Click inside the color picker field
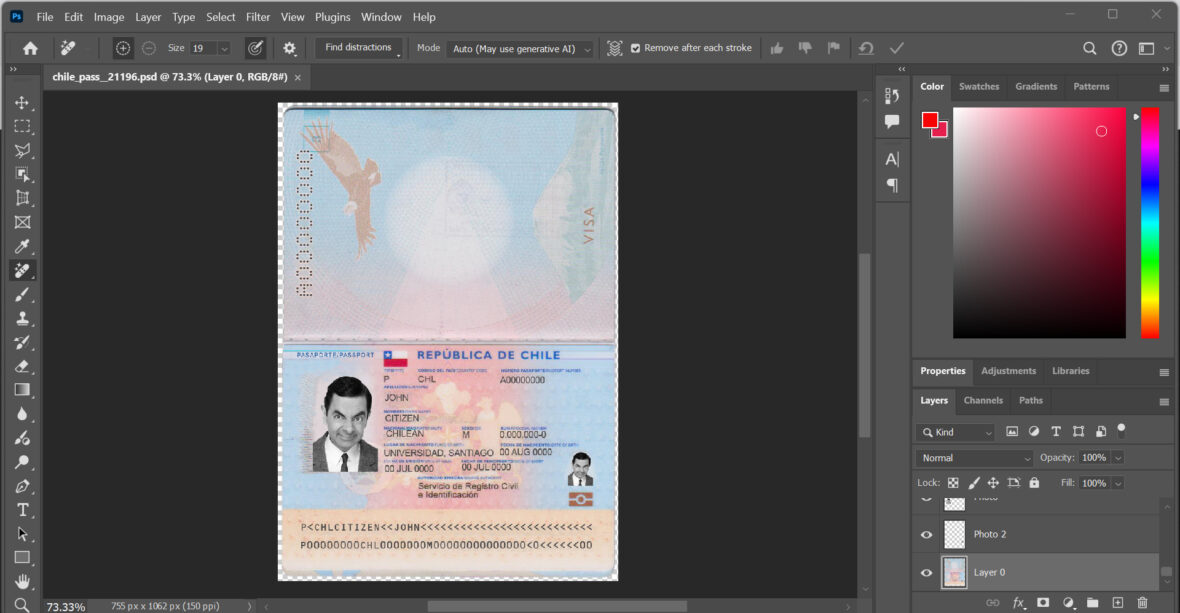This screenshot has width=1180, height=613. tap(1039, 223)
